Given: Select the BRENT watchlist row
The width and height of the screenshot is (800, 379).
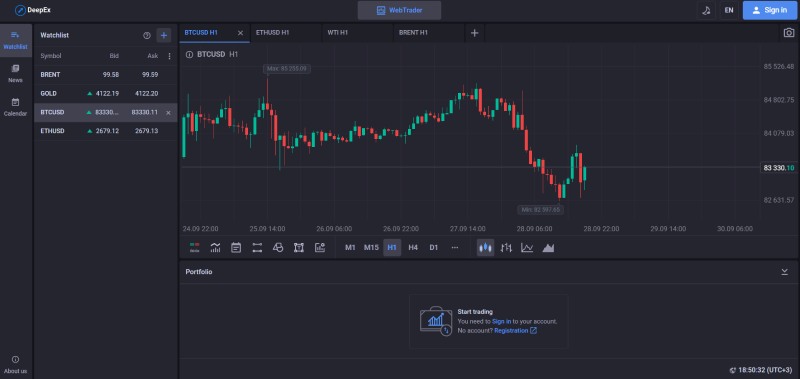Looking at the screenshot, I should coord(106,74).
